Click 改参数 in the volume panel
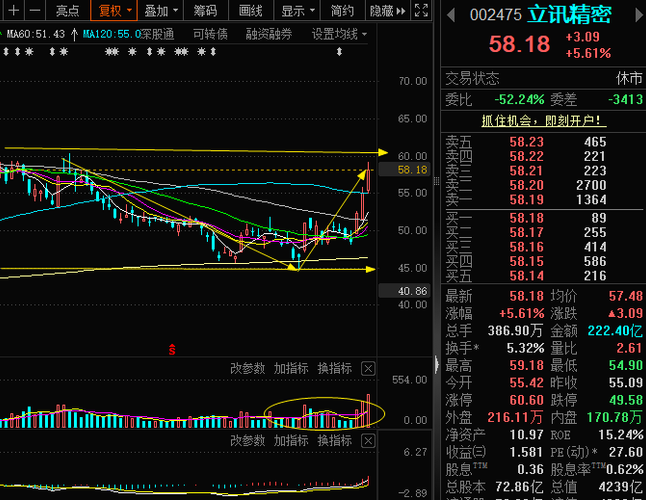 [247, 368]
